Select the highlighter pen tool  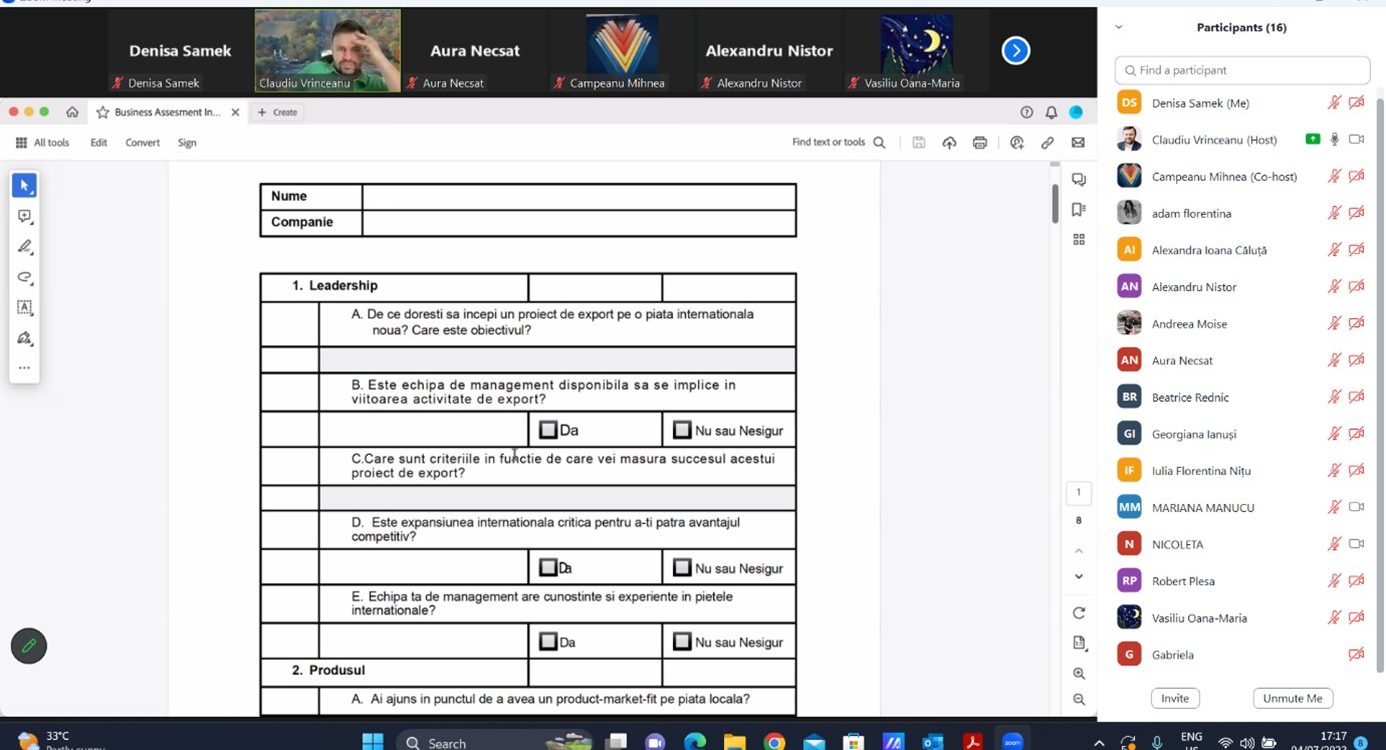tap(25, 246)
